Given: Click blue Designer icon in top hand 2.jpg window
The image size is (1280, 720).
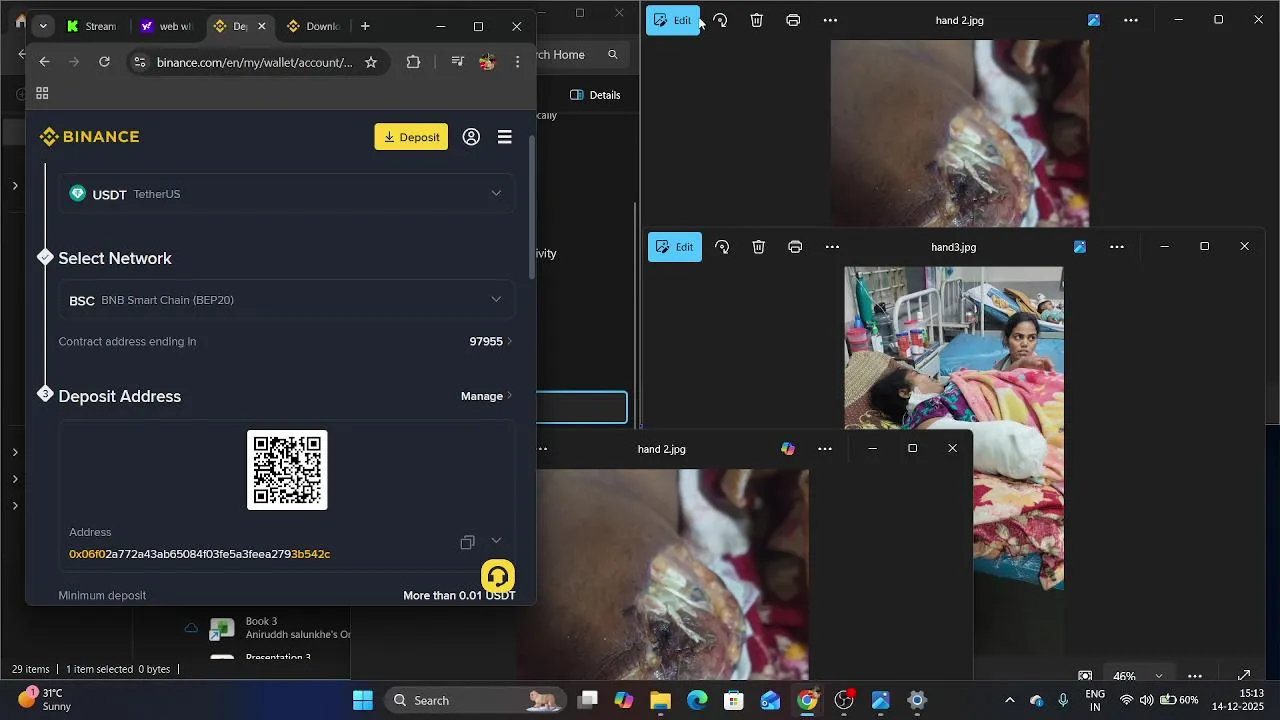Looking at the screenshot, I should point(1094,20).
